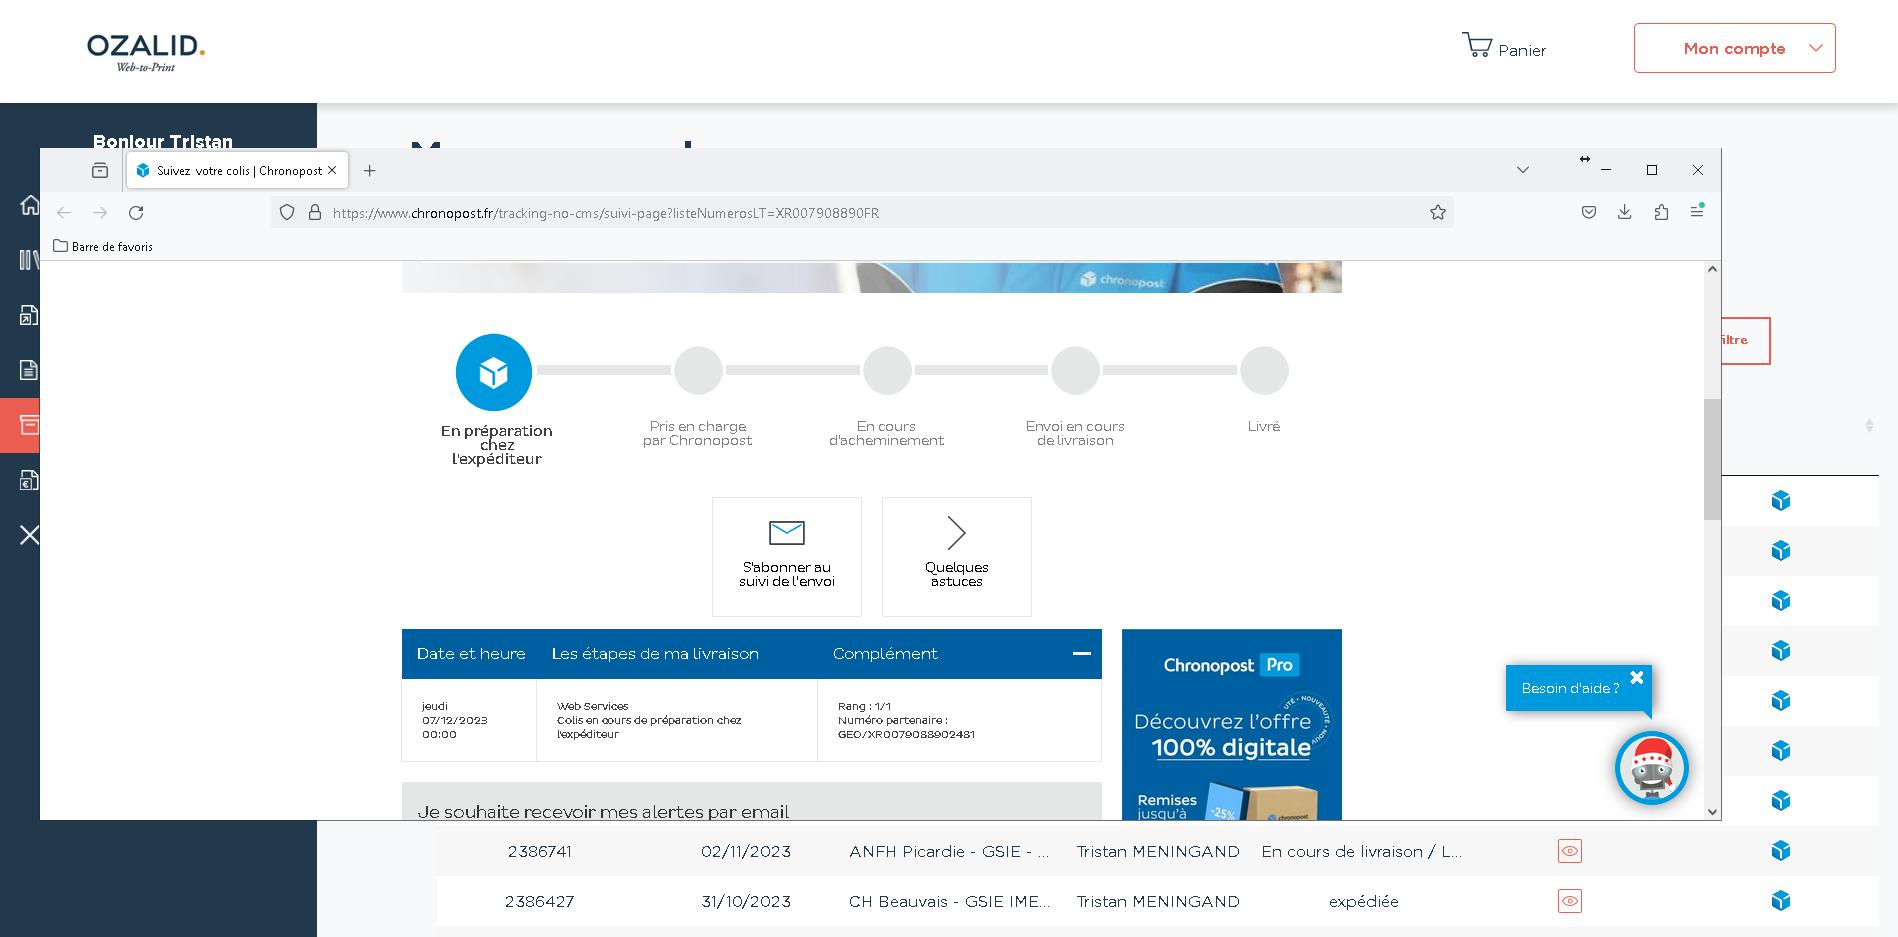Click the Chronopost page vertical scrollbar
The image size is (1898, 937).
pyautogui.click(x=1712, y=459)
